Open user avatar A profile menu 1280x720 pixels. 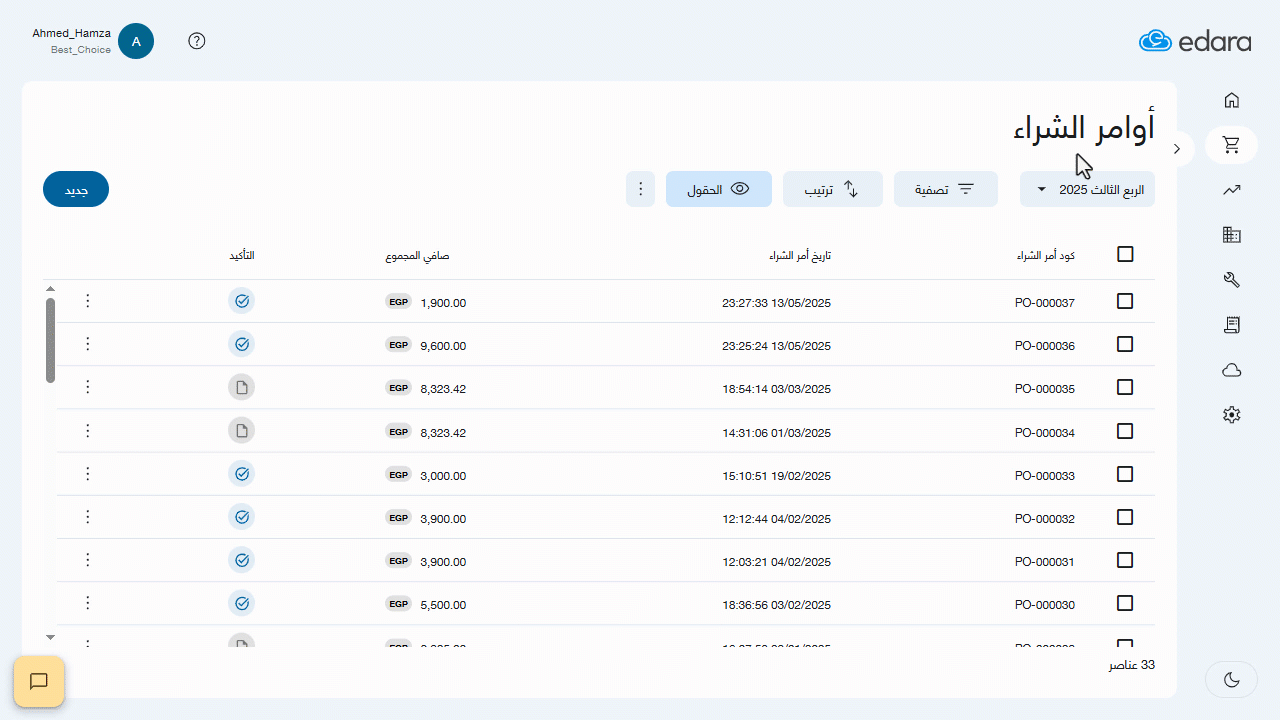pyautogui.click(x=136, y=41)
